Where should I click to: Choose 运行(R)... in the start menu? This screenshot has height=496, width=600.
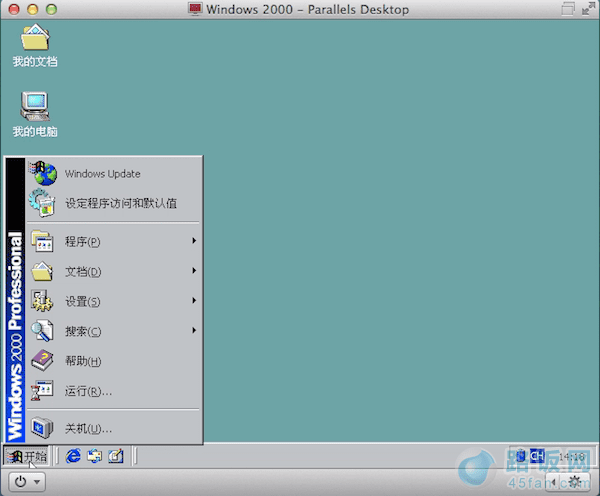point(114,391)
